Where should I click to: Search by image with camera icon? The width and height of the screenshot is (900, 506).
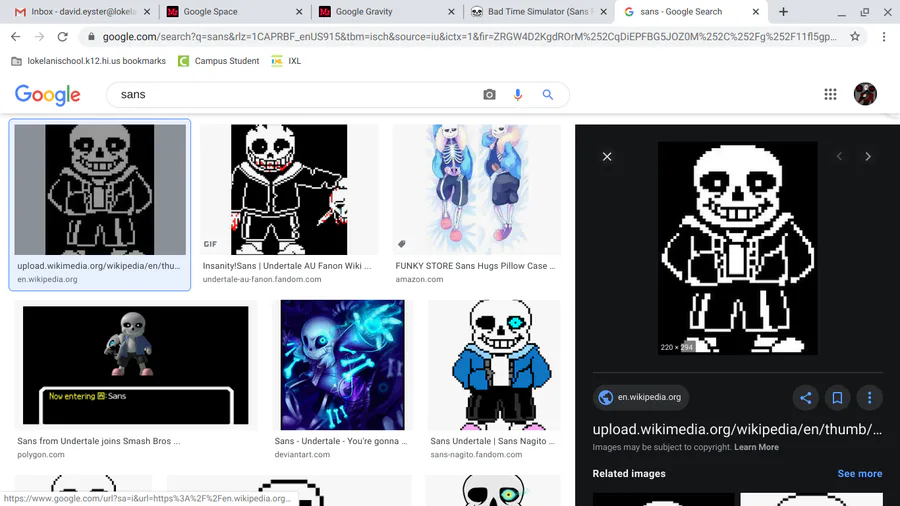(x=489, y=95)
